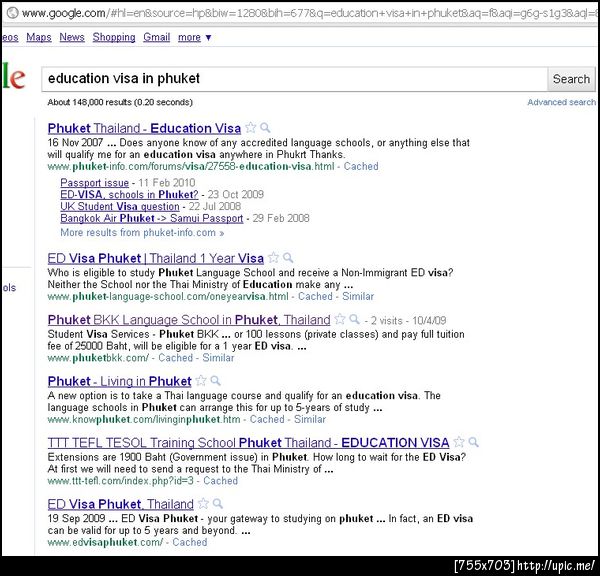Preview magnifier for ED Visa Phuket 1 Year Visa
Image resolution: width=600 pixels, height=576 pixels.
coord(288,258)
